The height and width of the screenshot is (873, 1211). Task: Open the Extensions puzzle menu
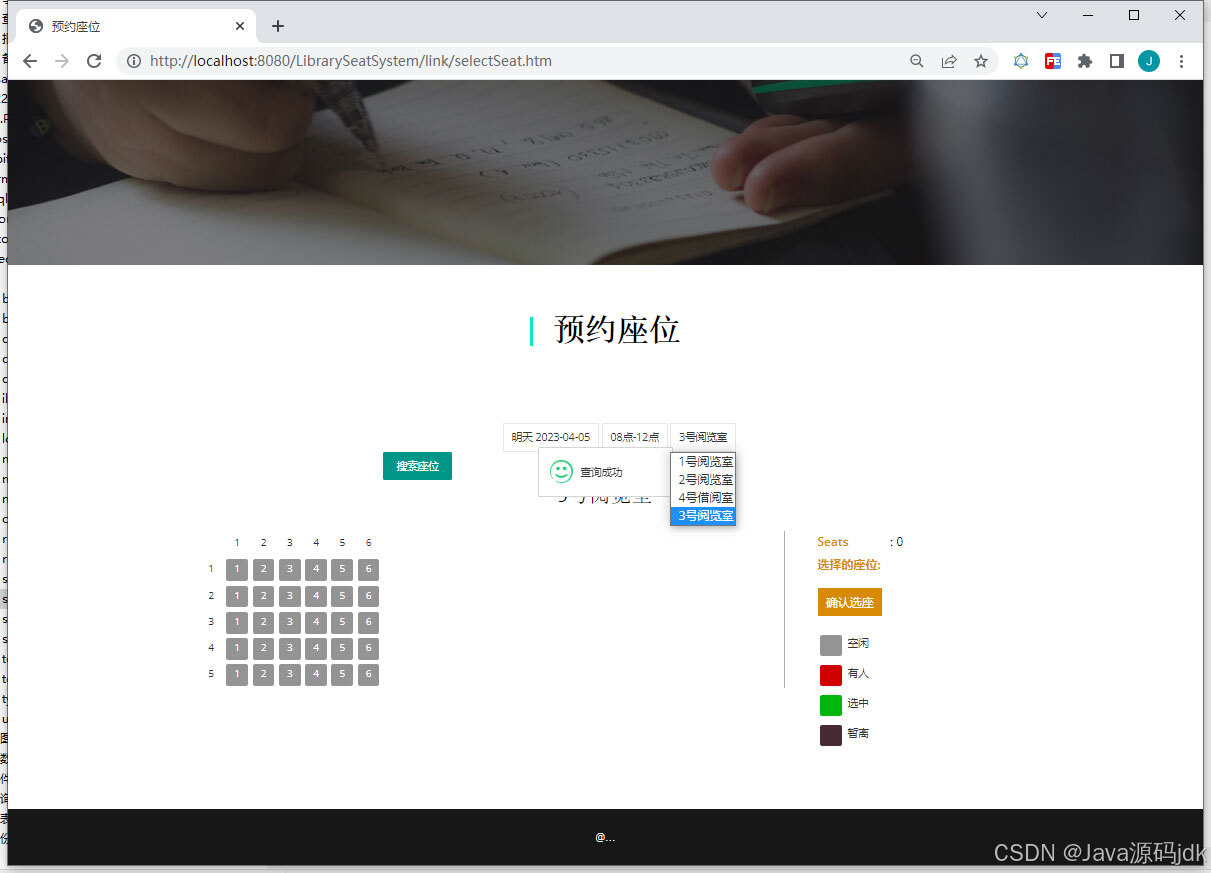tap(1085, 61)
